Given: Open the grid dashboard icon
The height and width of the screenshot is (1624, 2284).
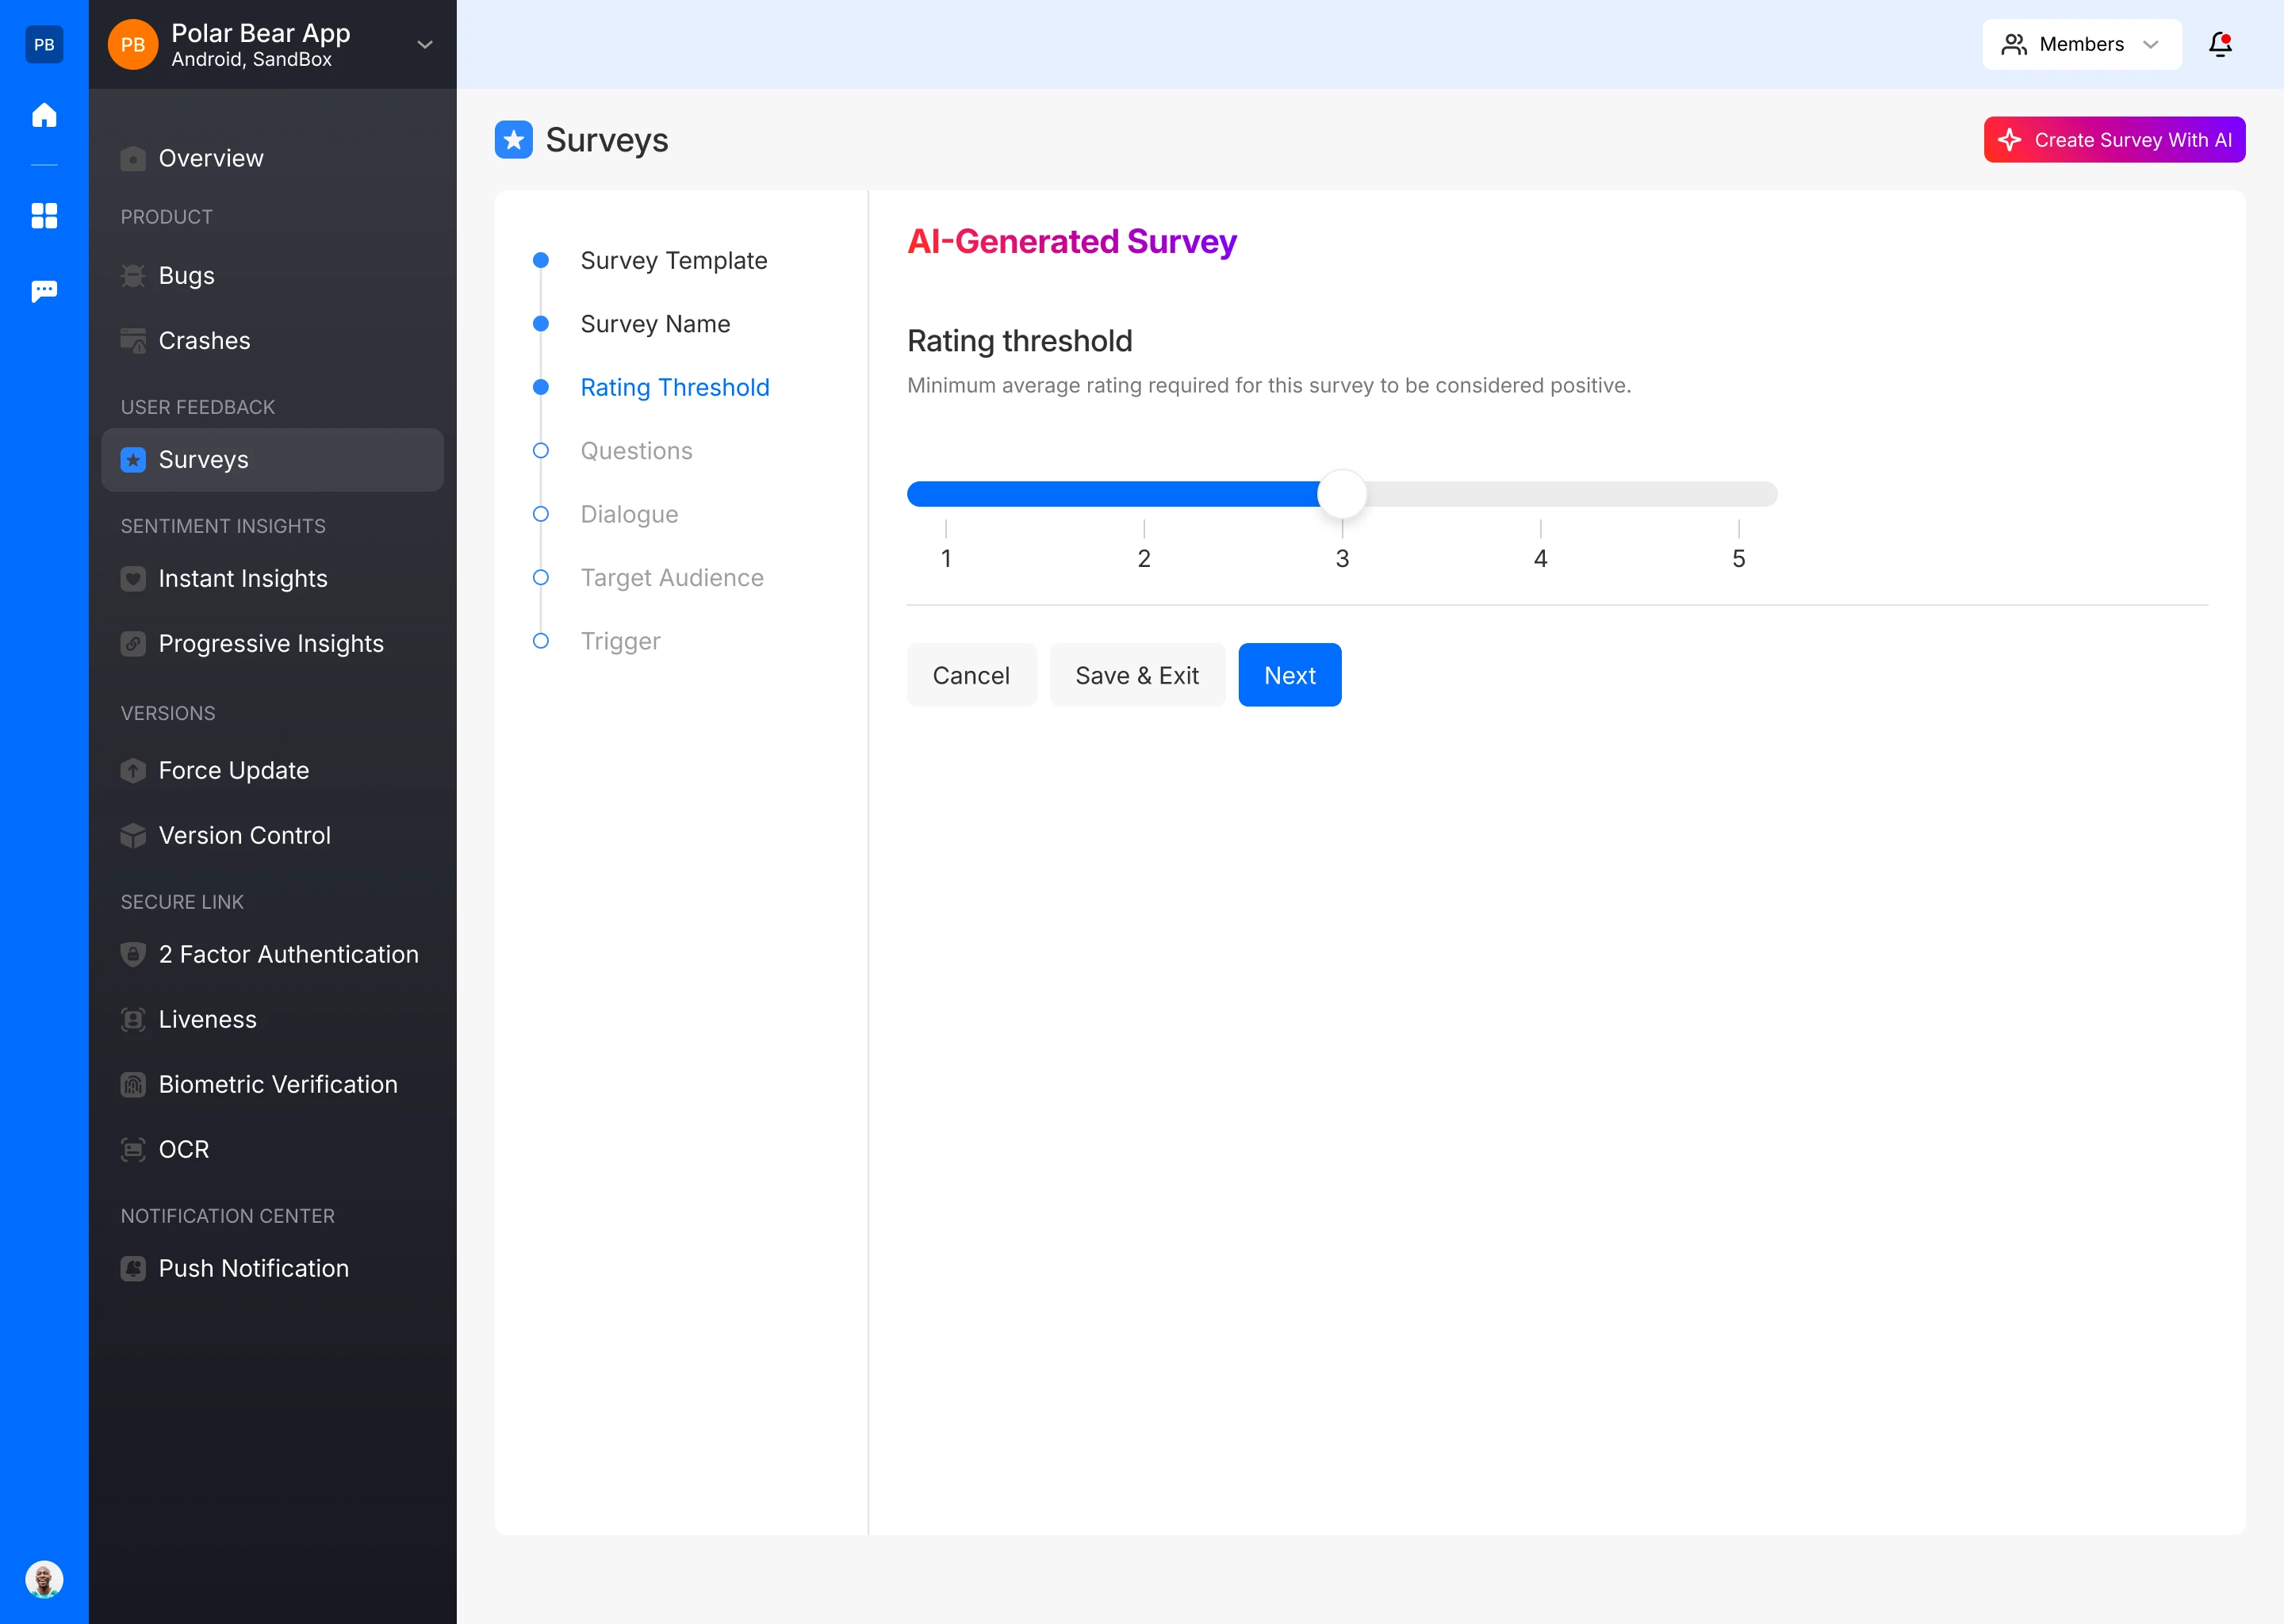Looking at the screenshot, I should coord(44,215).
